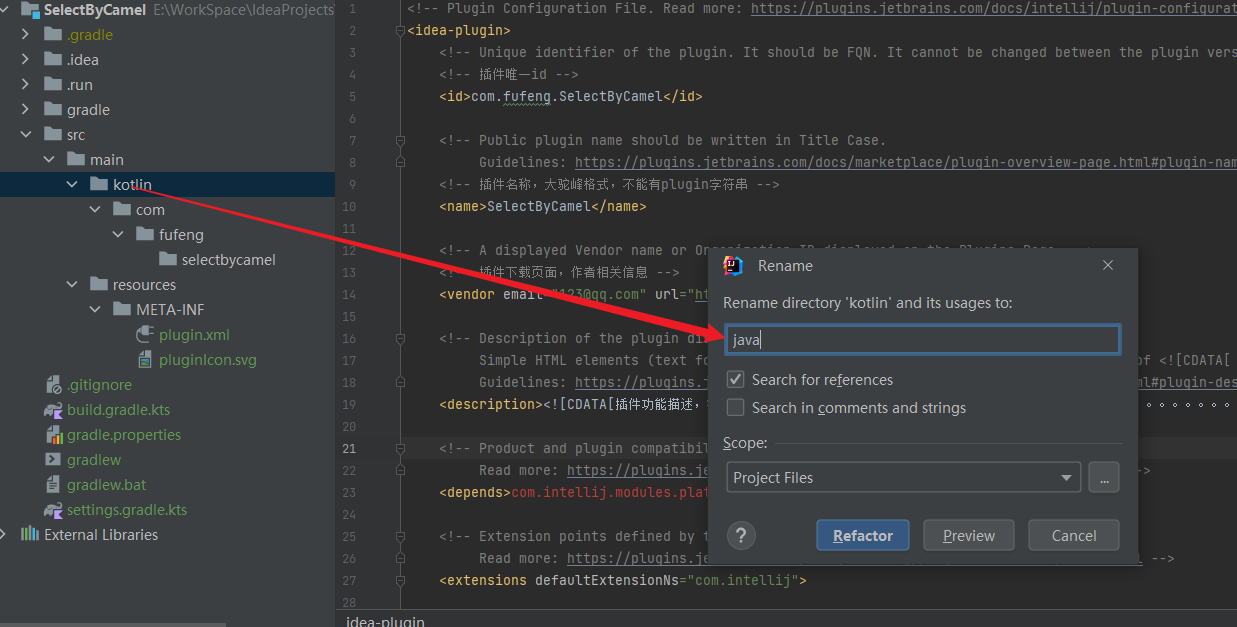The width and height of the screenshot is (1237, 627).
Task: Open the plugin configuration docs link on line 1
Action: pyautogui.click(x=994, y=8)
